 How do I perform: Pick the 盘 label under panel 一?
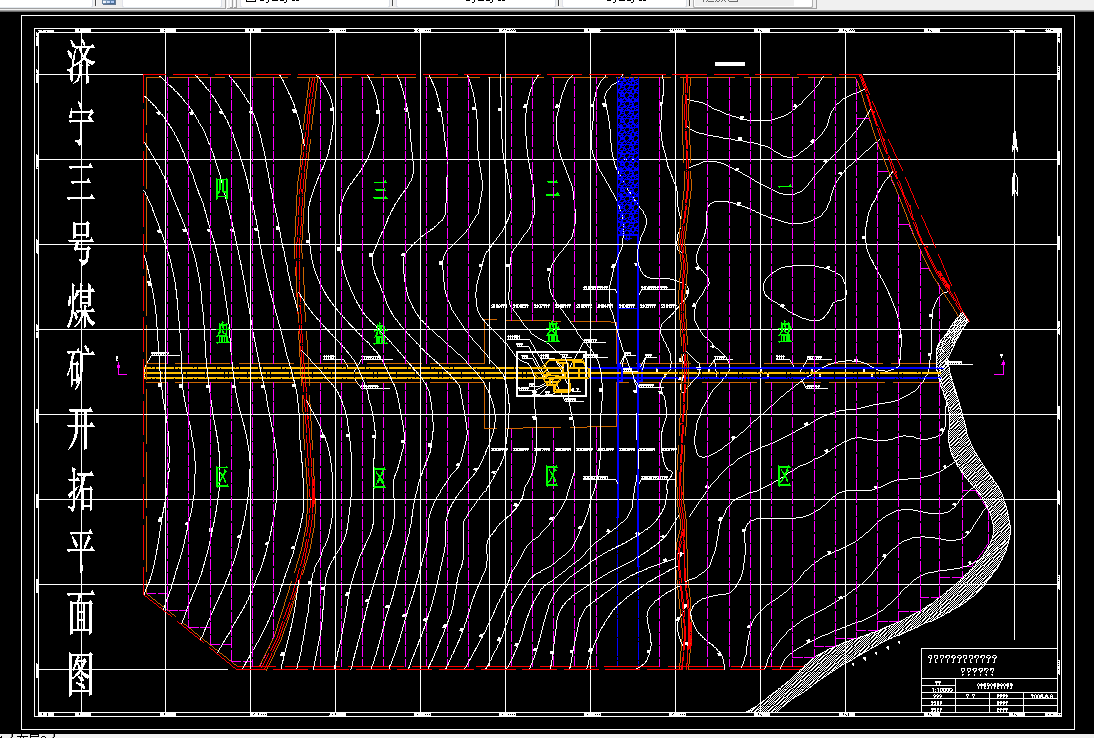[785, 332]
